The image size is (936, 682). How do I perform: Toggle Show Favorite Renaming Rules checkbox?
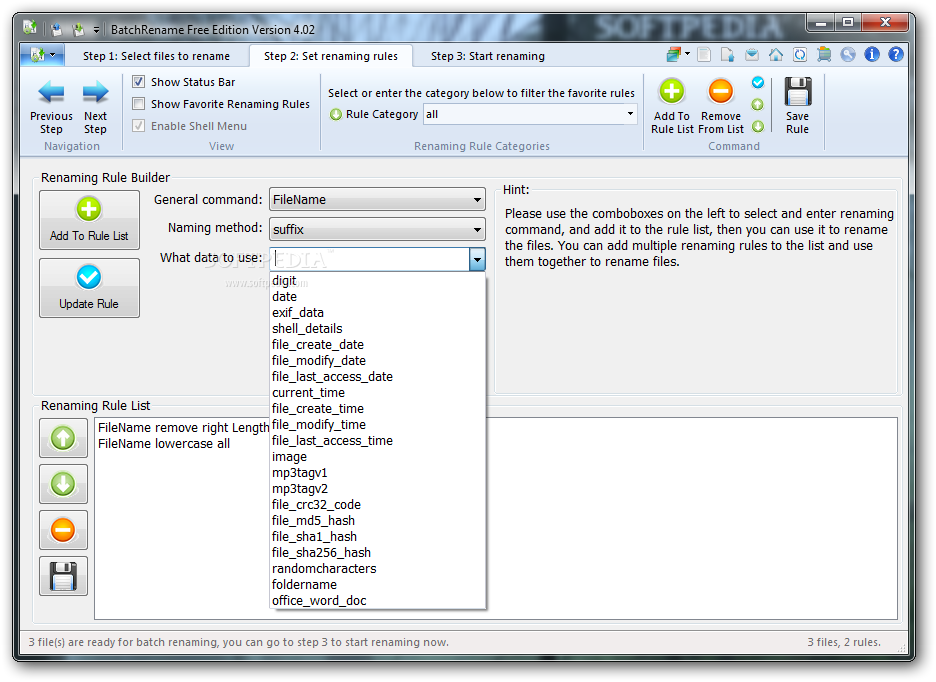(x=138, y=104)
